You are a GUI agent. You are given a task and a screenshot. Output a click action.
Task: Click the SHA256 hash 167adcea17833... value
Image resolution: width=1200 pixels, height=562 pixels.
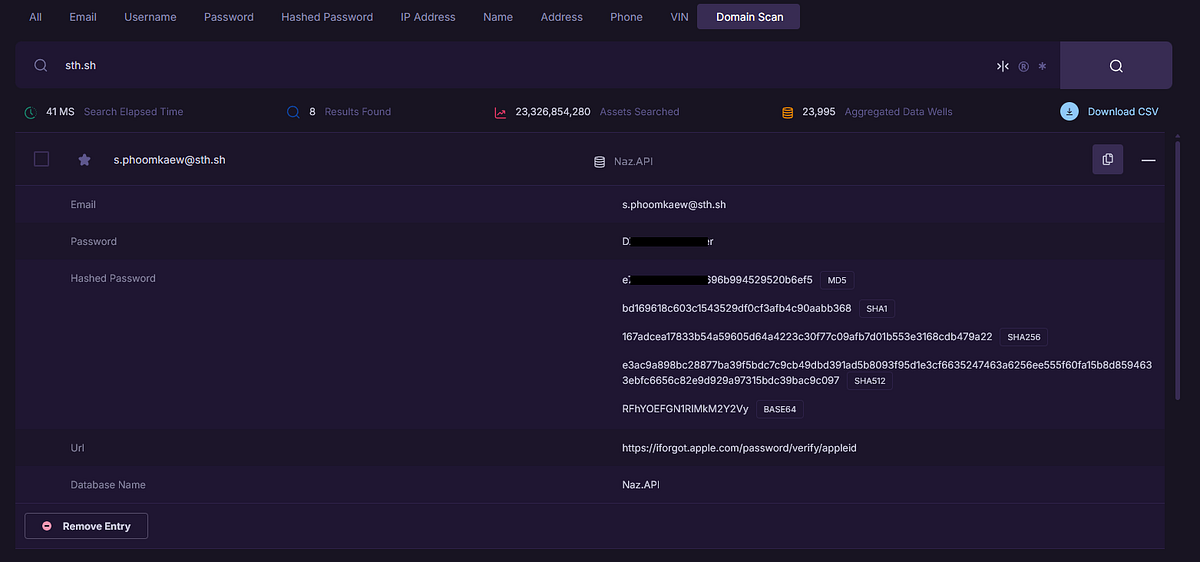tap(807, 337)
